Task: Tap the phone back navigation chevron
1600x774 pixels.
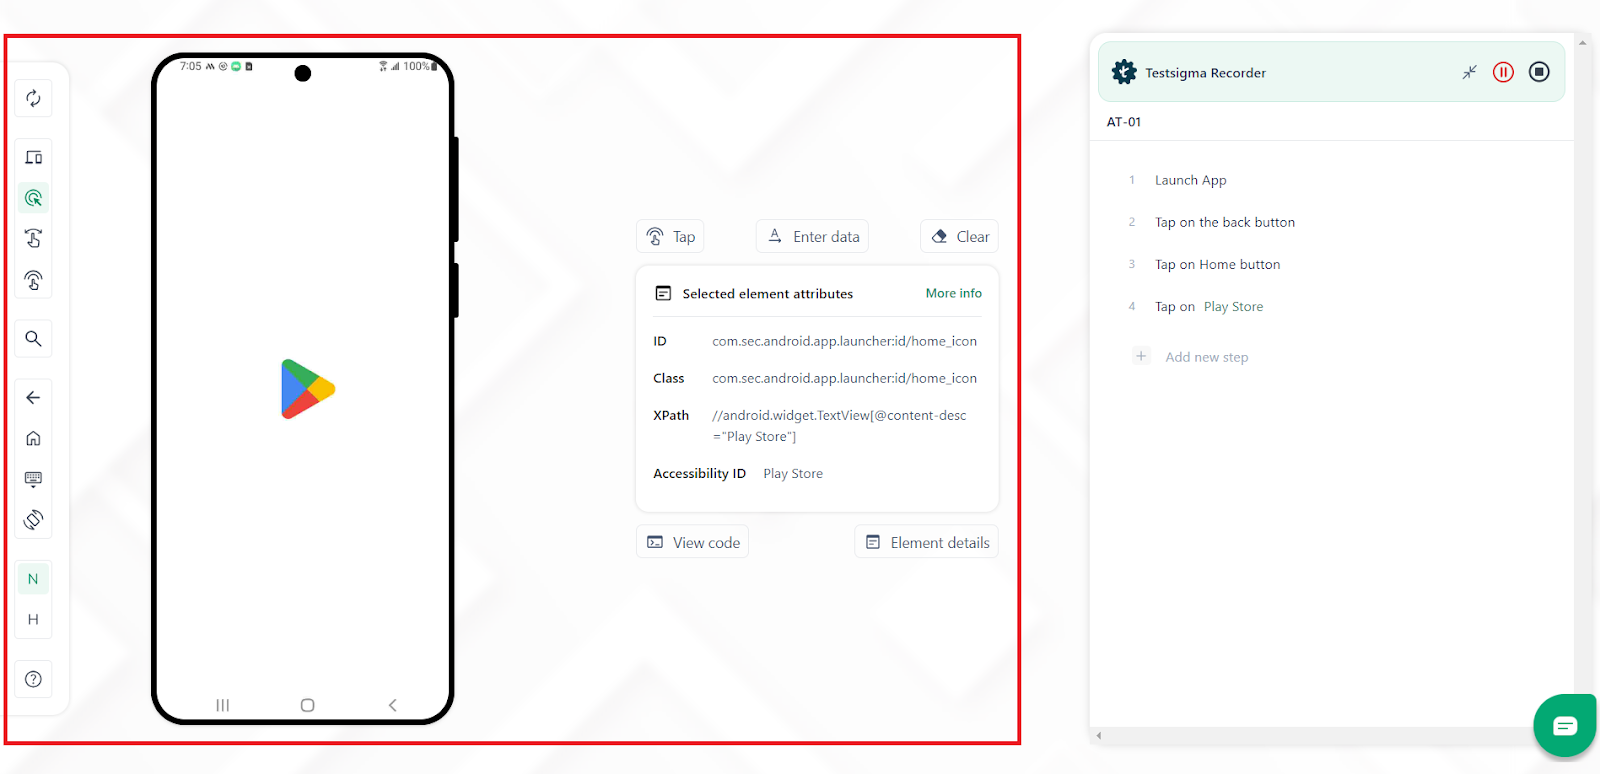Action: (392, 705)
